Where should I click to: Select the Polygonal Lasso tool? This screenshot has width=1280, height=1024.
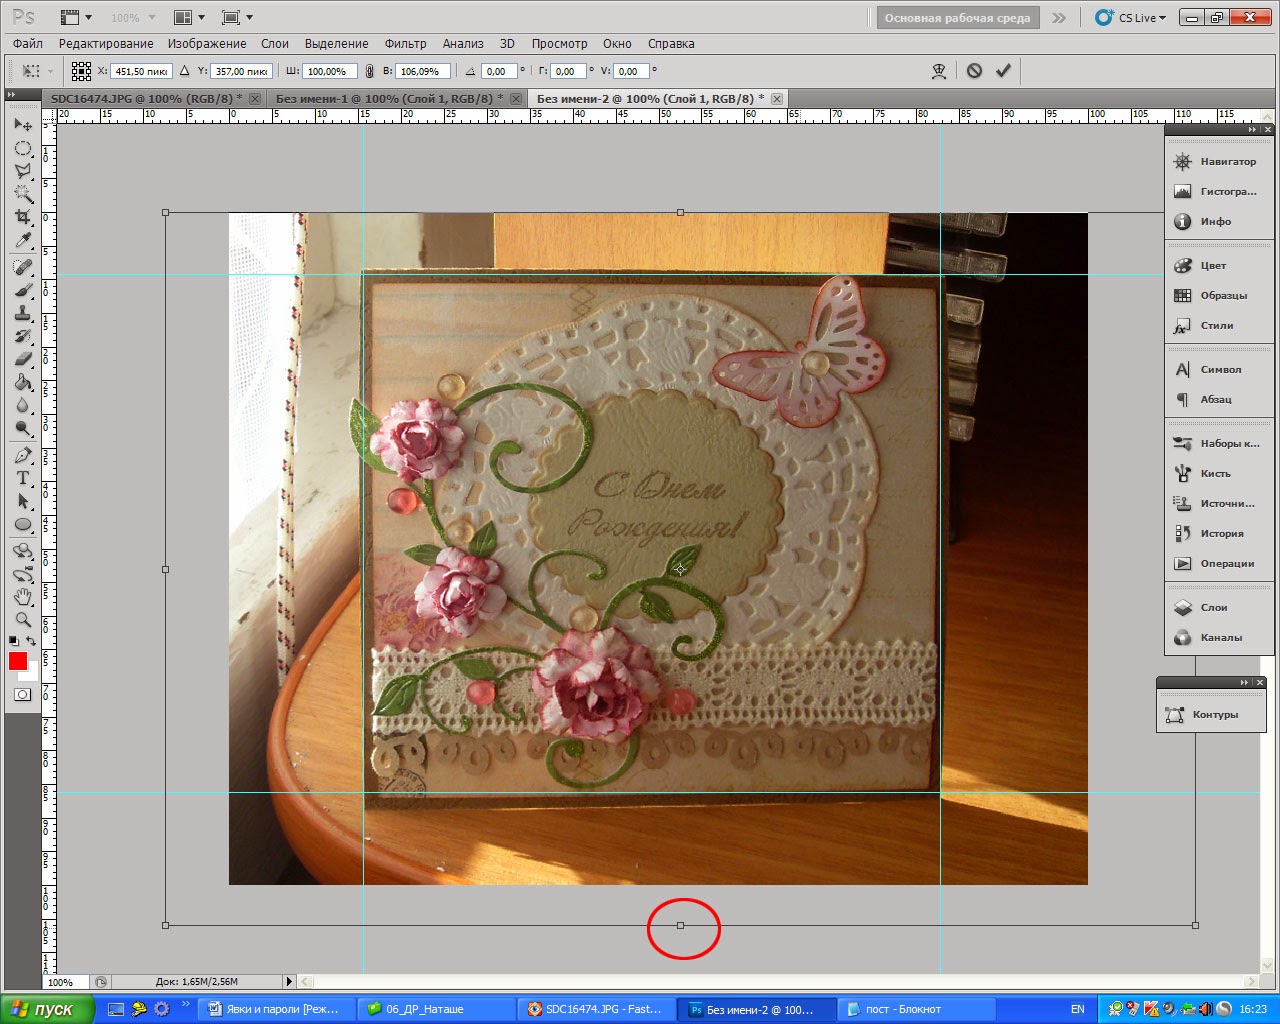click(x=23, y=171)
